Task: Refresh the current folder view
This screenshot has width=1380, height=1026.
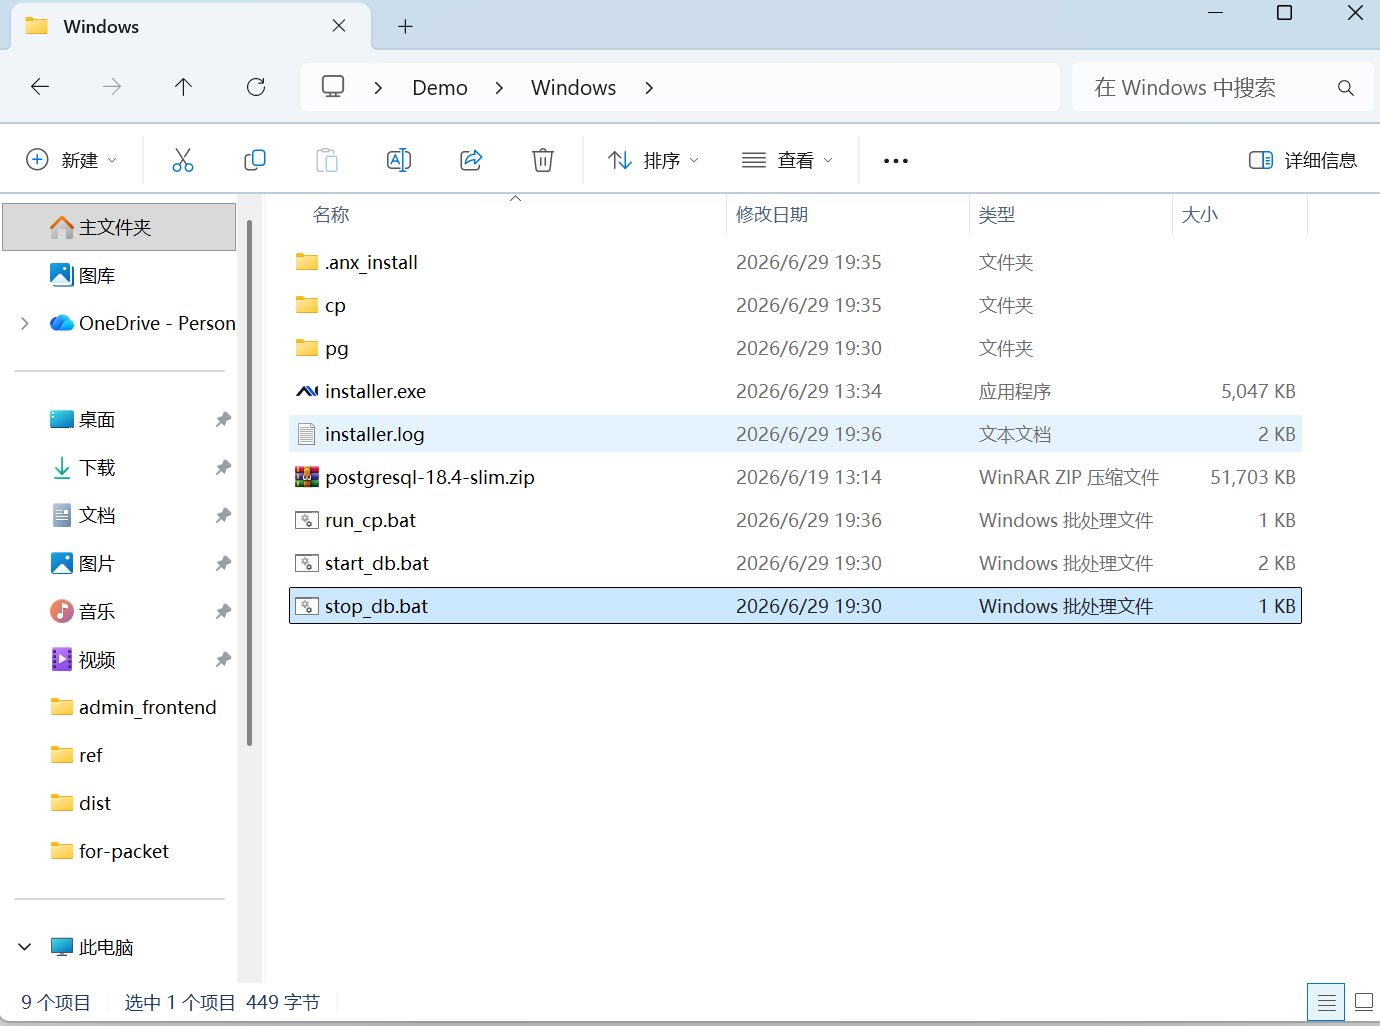Action: (x=256, y=87)
